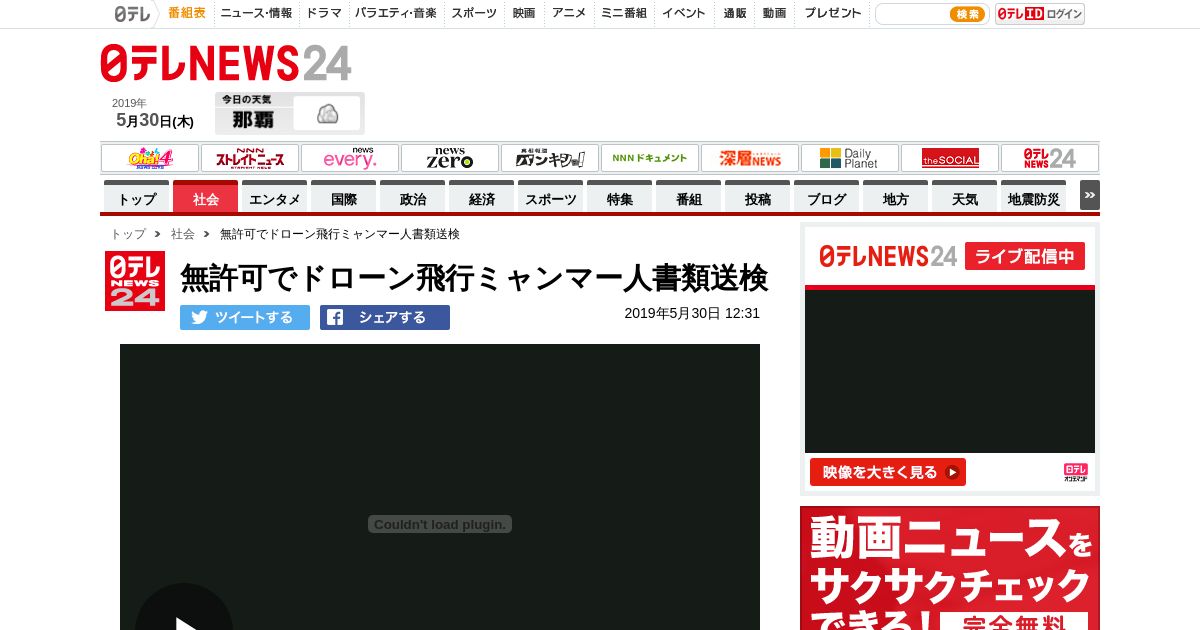Switch to the 地方 category tab
This screenshot has width=1200, height=630.
click(896, 198)
